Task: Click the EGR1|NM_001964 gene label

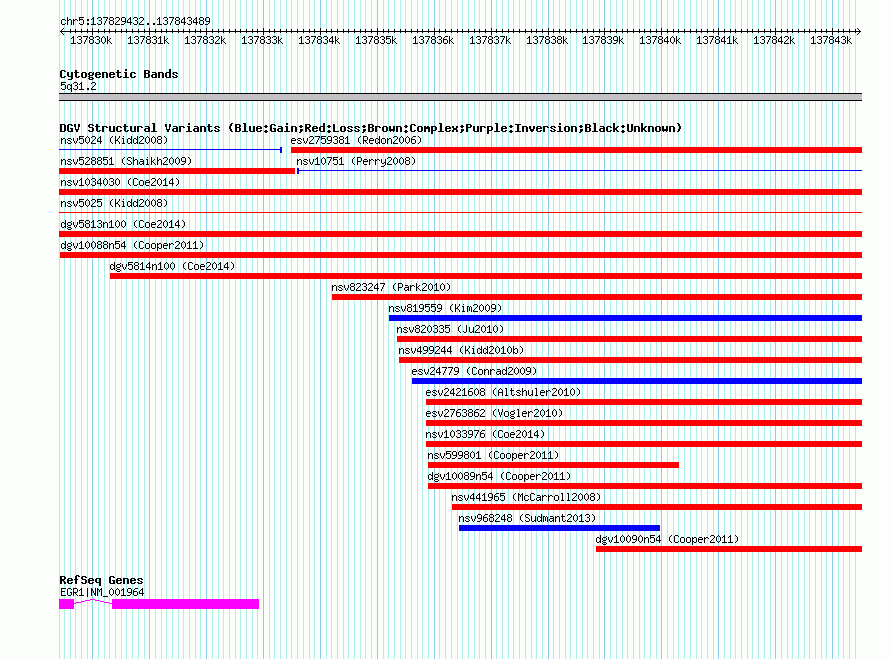Action: click(x=102, y=593)
